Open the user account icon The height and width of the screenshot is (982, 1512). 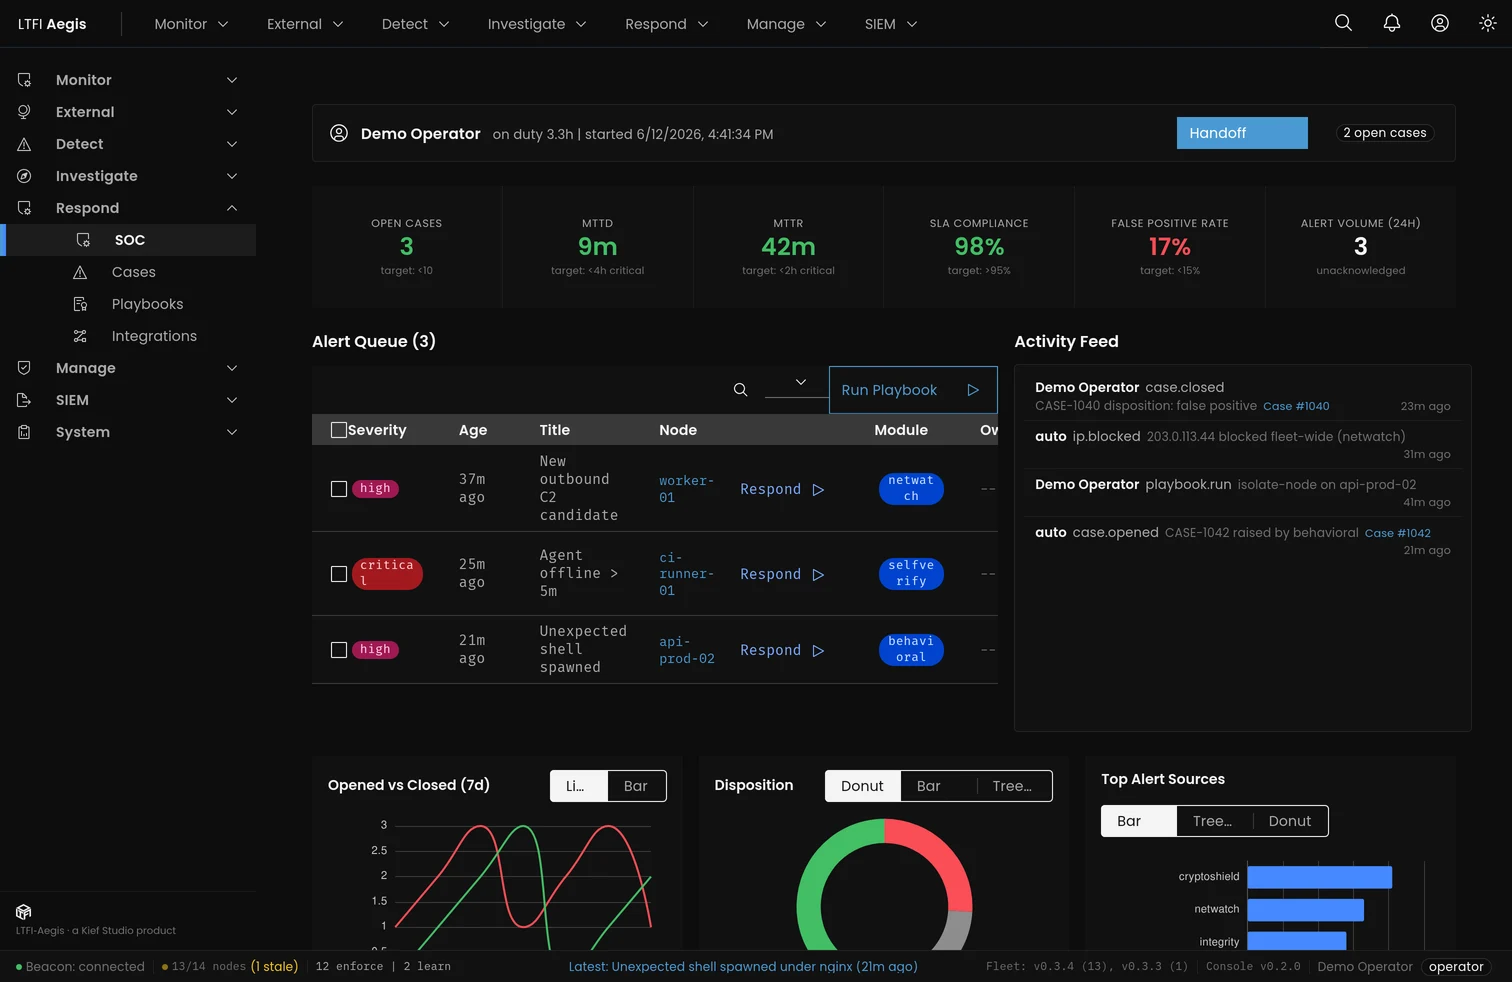(1439, 23)
